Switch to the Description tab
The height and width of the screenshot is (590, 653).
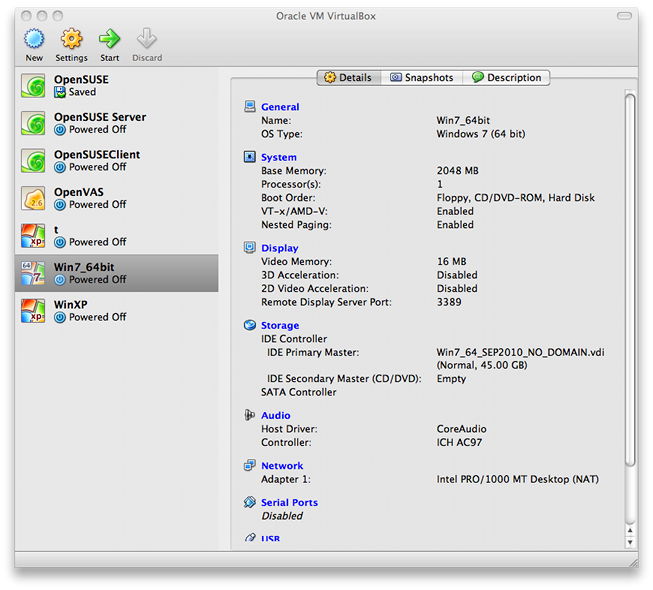pyautogui.click(x=506, y=77)
